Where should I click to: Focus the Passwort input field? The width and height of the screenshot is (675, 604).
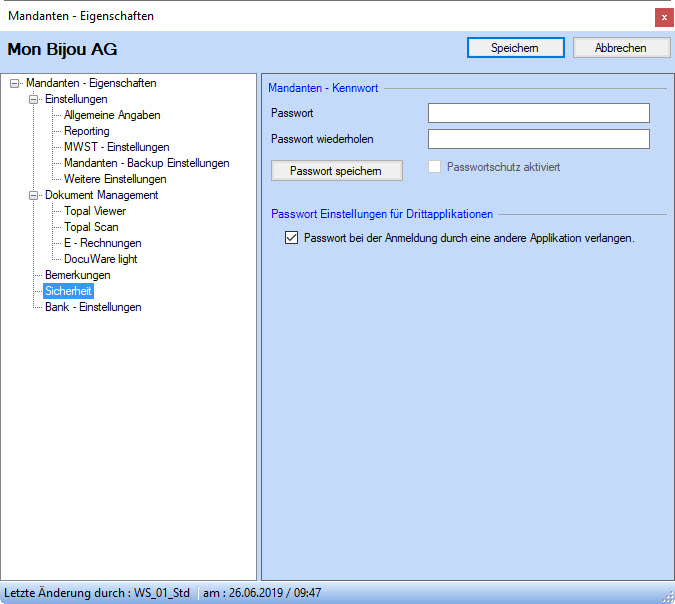point(538,113)
